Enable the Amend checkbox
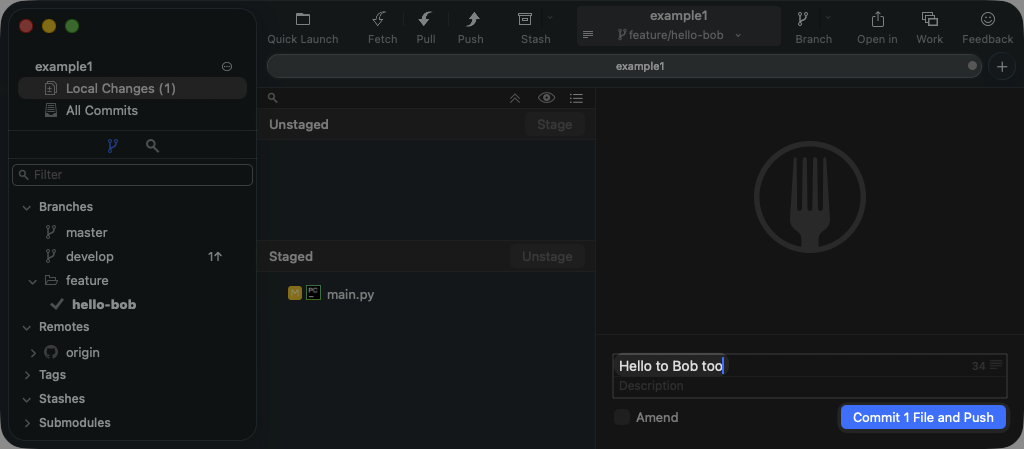1024x449 pixels. pyautogui.click(x=622, y=417)
